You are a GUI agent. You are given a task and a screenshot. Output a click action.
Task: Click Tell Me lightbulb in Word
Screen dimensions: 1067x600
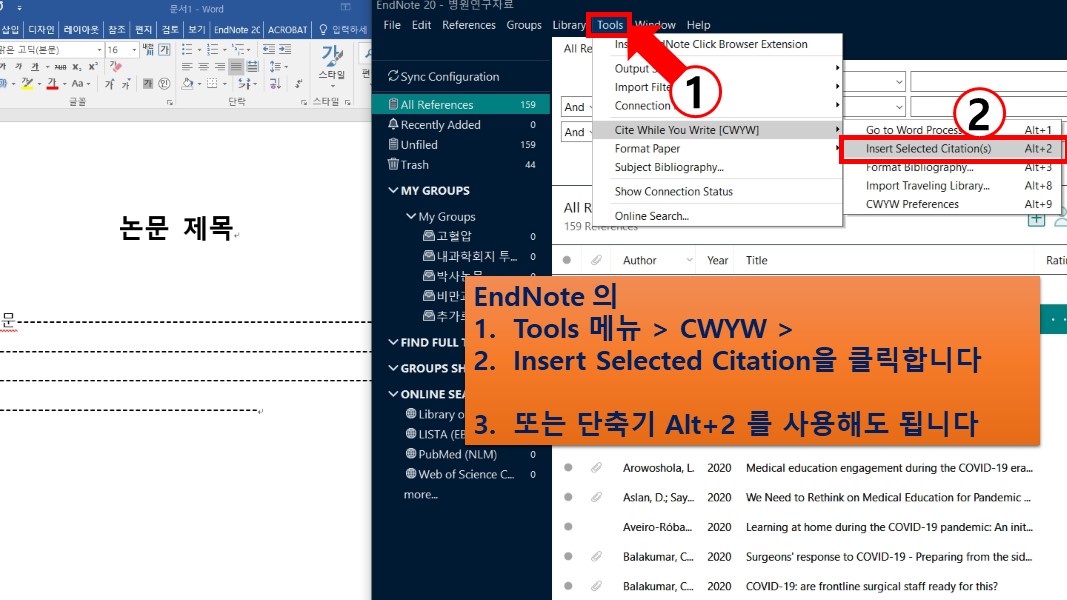(323, 29)
